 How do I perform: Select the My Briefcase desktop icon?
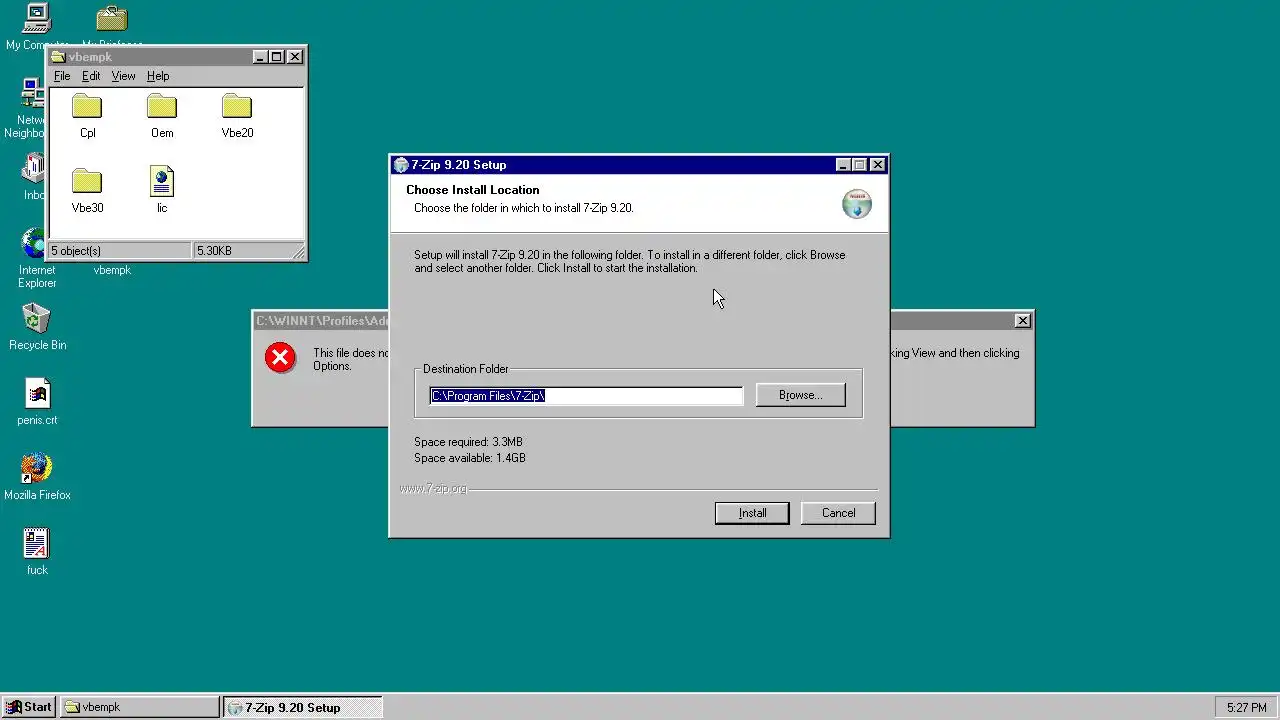[112, 18]
